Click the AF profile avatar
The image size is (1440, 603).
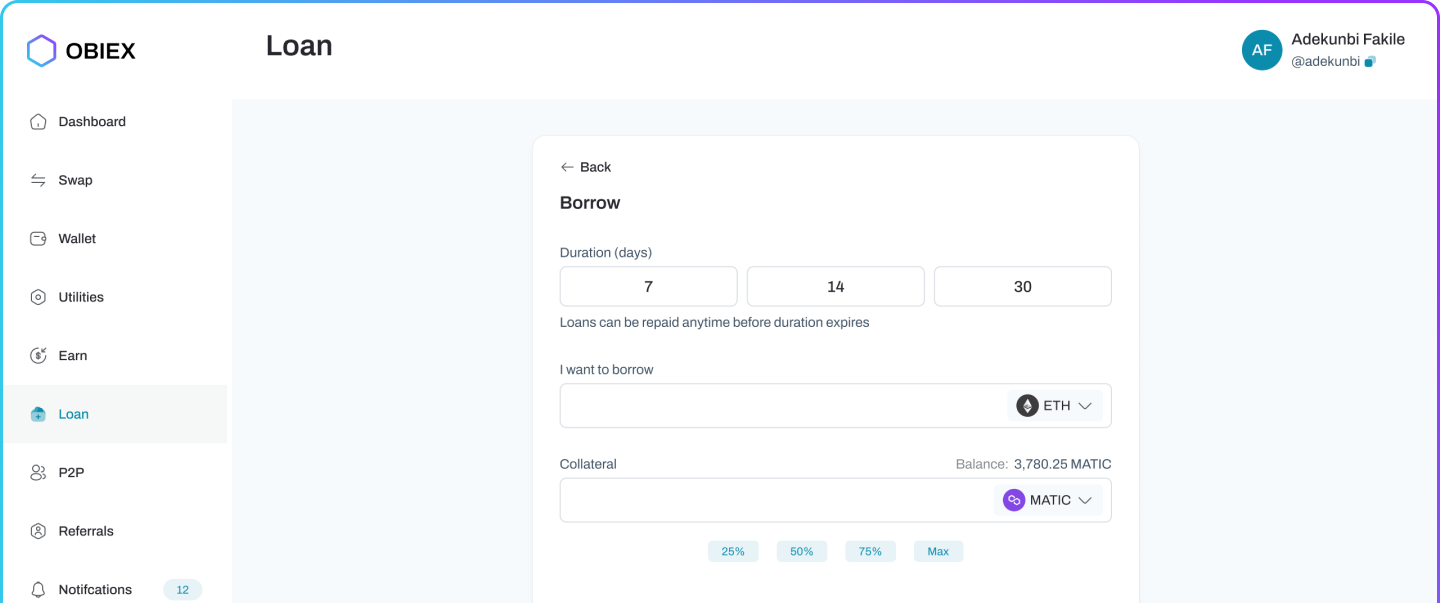point(1261,50)
